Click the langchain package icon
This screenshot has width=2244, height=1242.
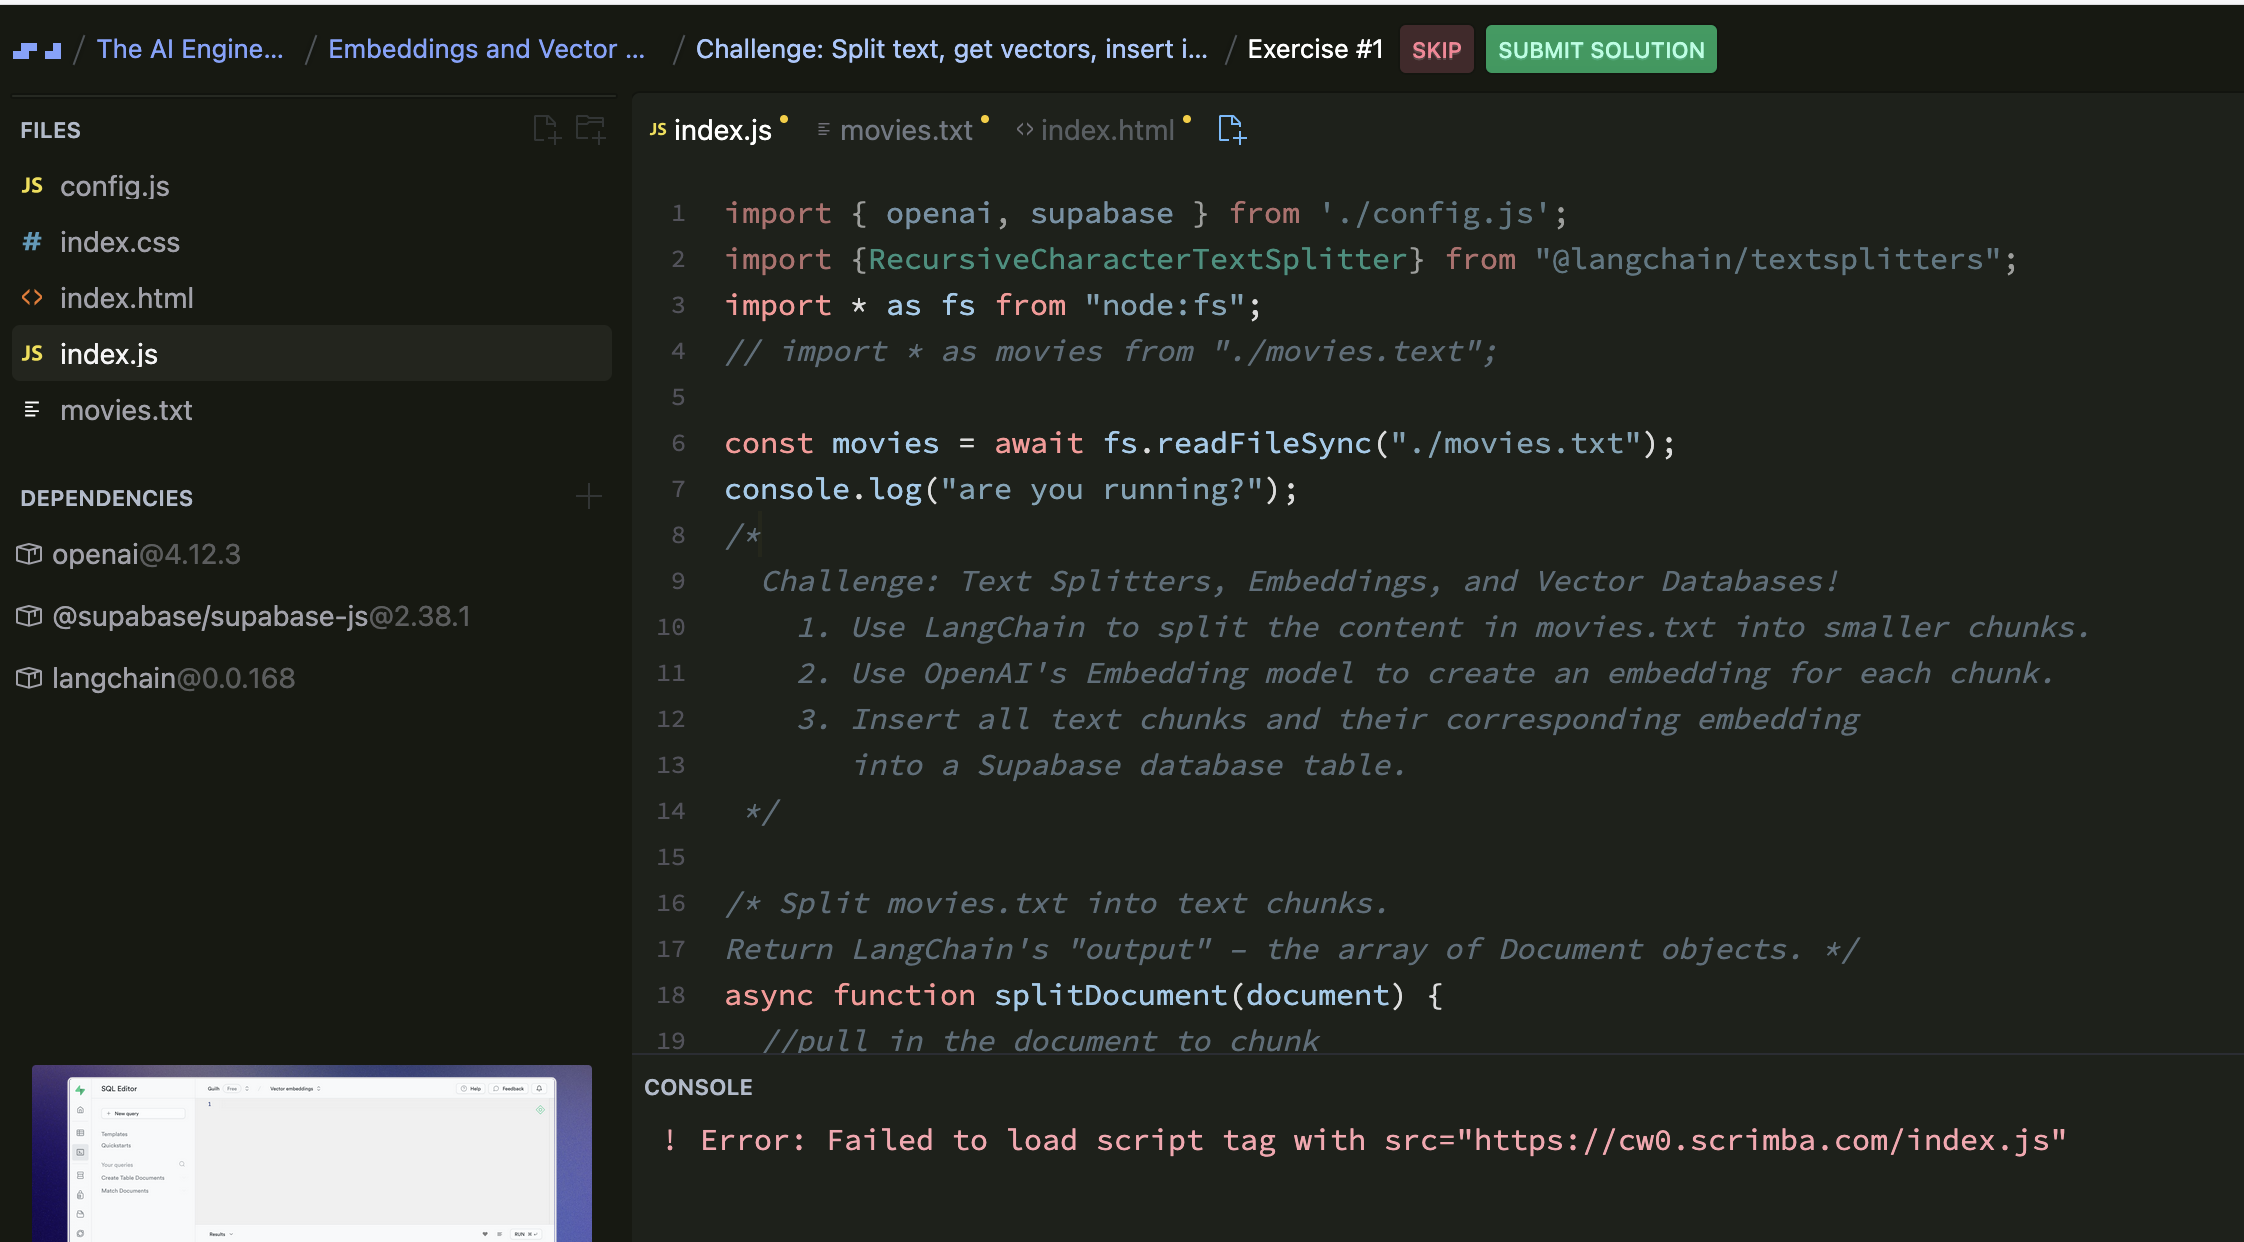click(x=29, y=678)
